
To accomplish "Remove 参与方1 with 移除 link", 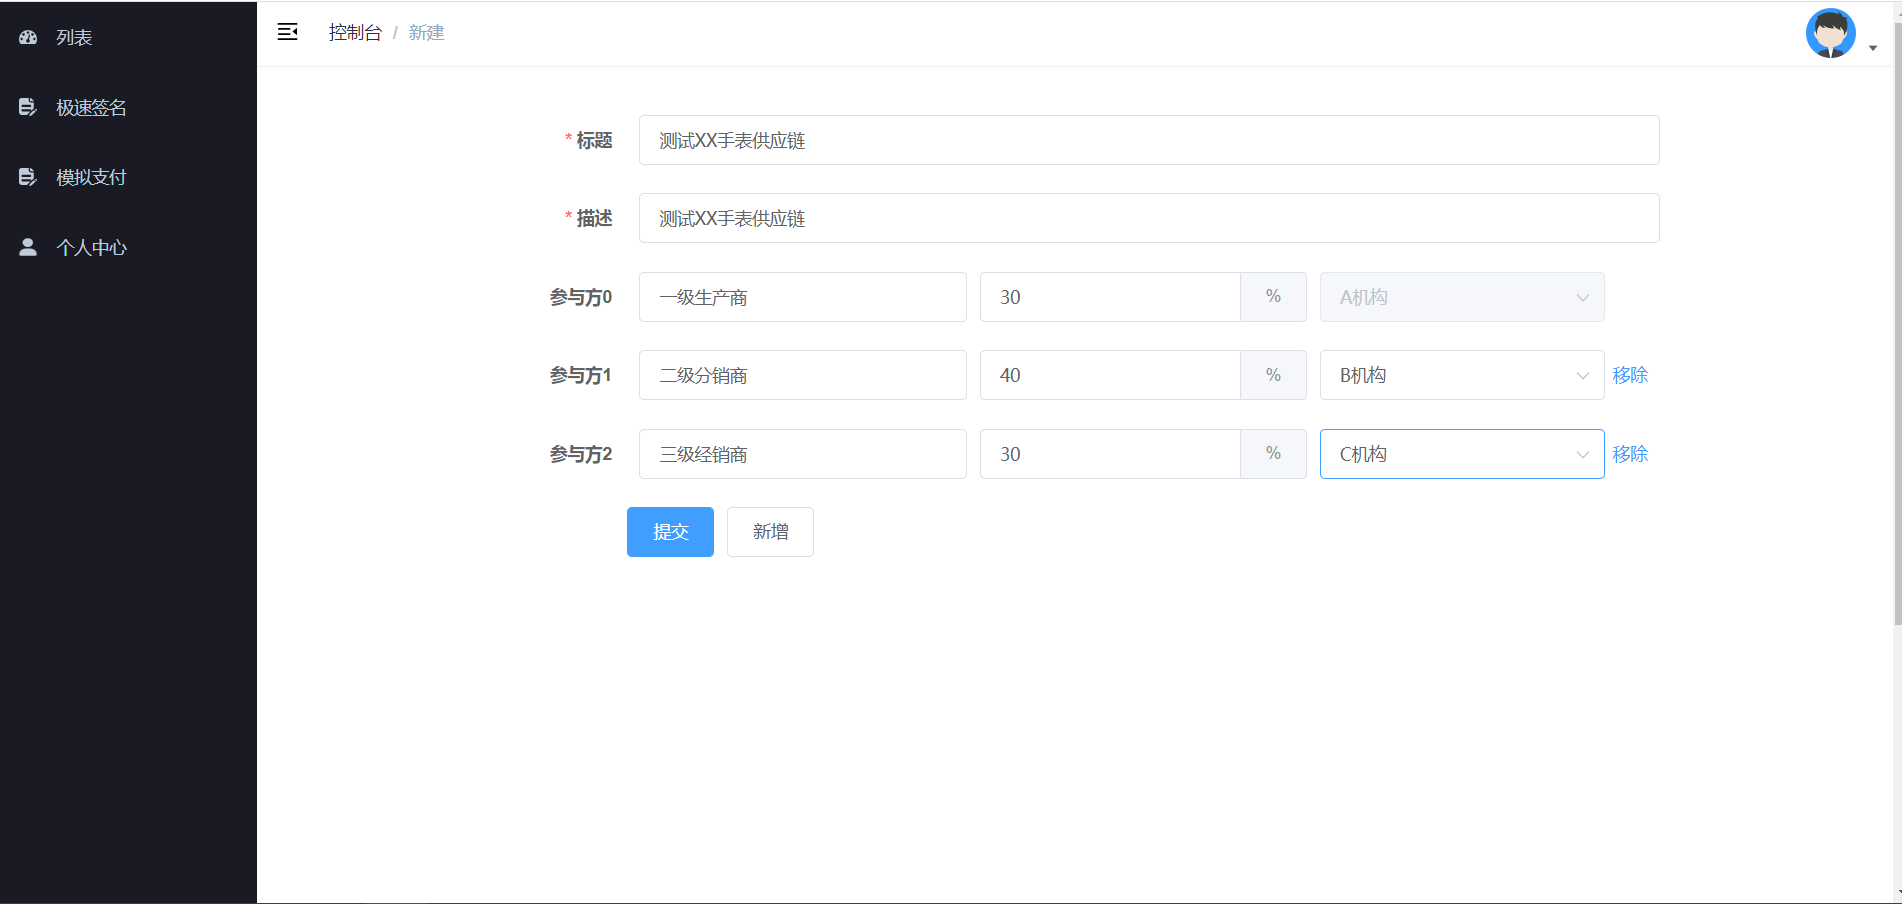I will coord(1630,375).
